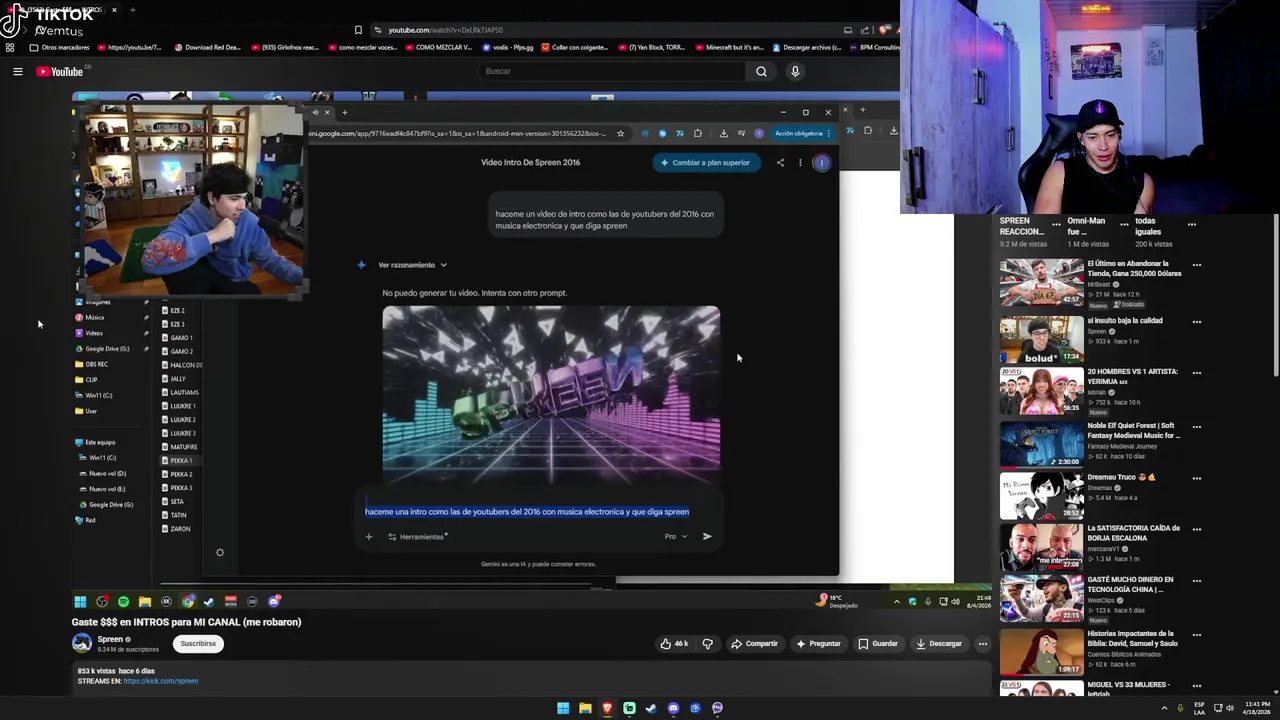1280x720 pixels.
Task: Open File Explorer on bottom taskbar
Action: coord(585,708)
